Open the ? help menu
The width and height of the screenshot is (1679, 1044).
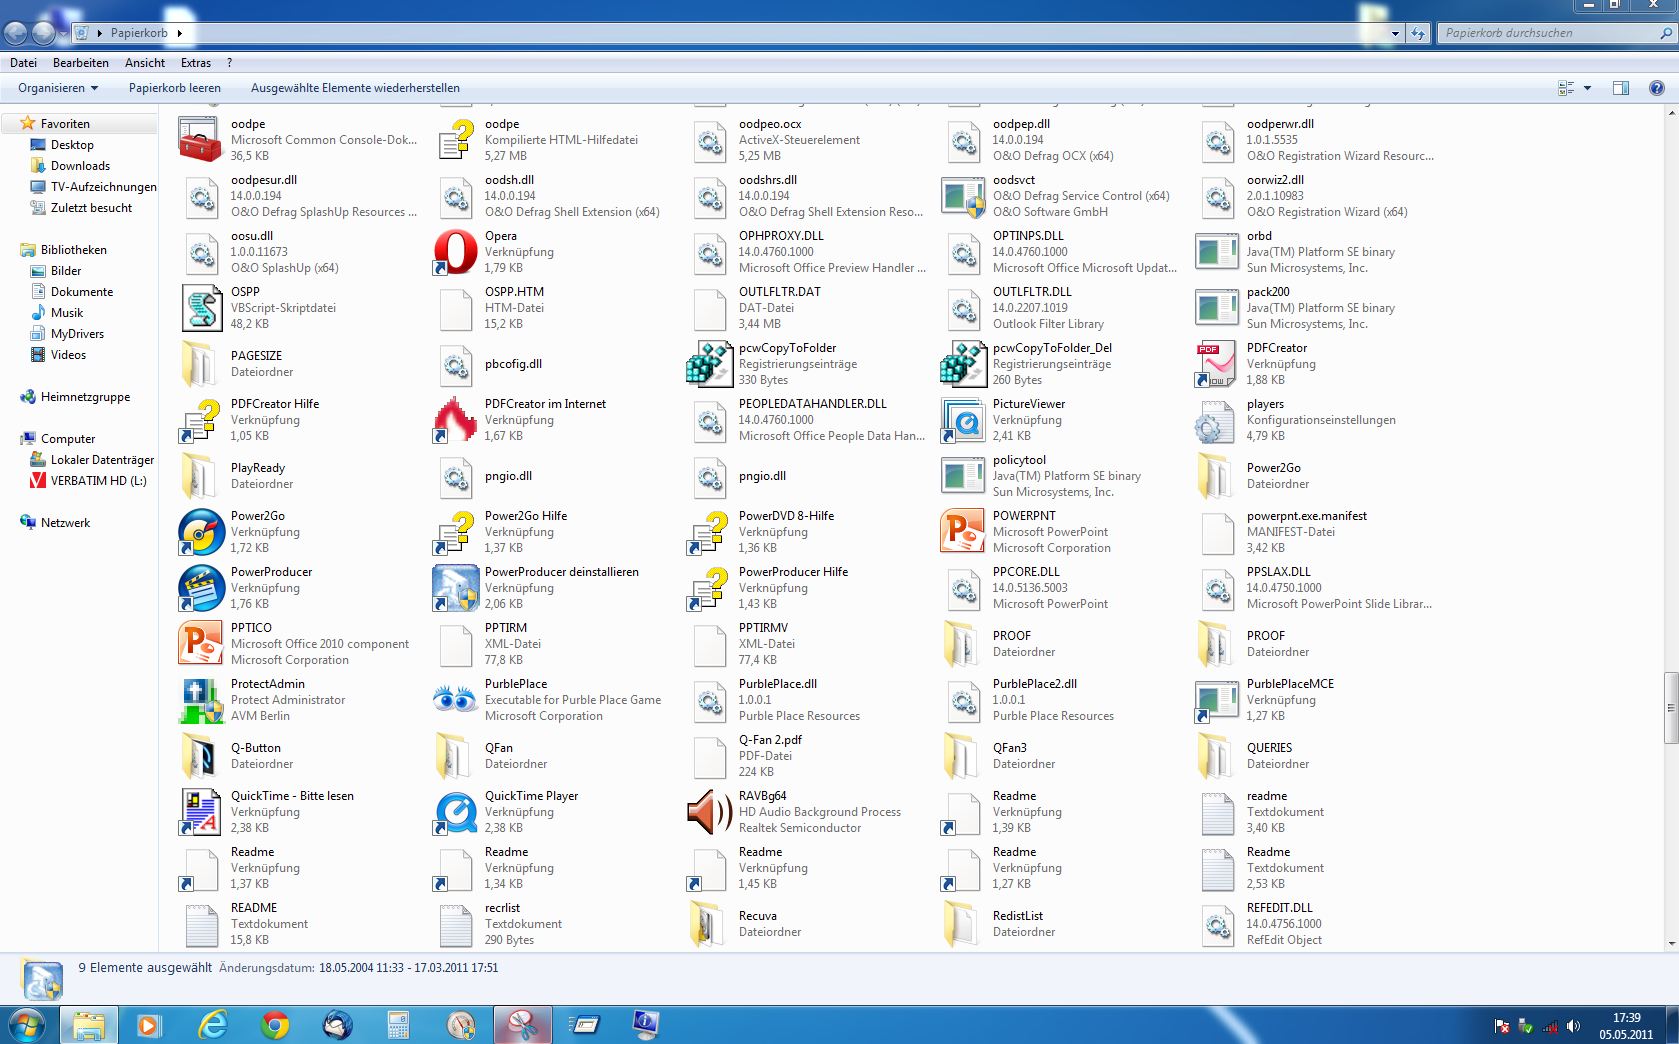(x=229, y=62)
